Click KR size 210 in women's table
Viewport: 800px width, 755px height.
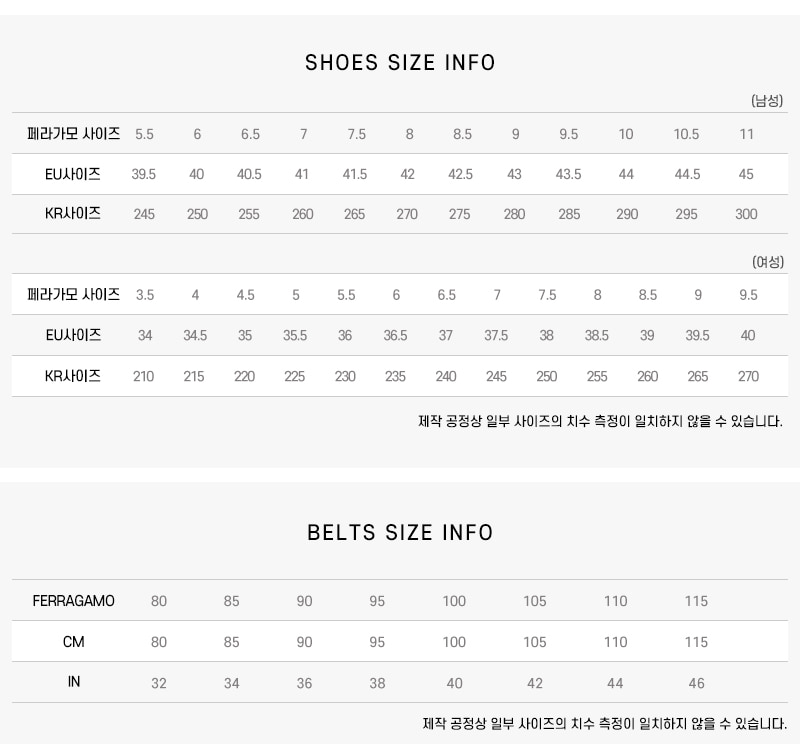tap(144, 376)
